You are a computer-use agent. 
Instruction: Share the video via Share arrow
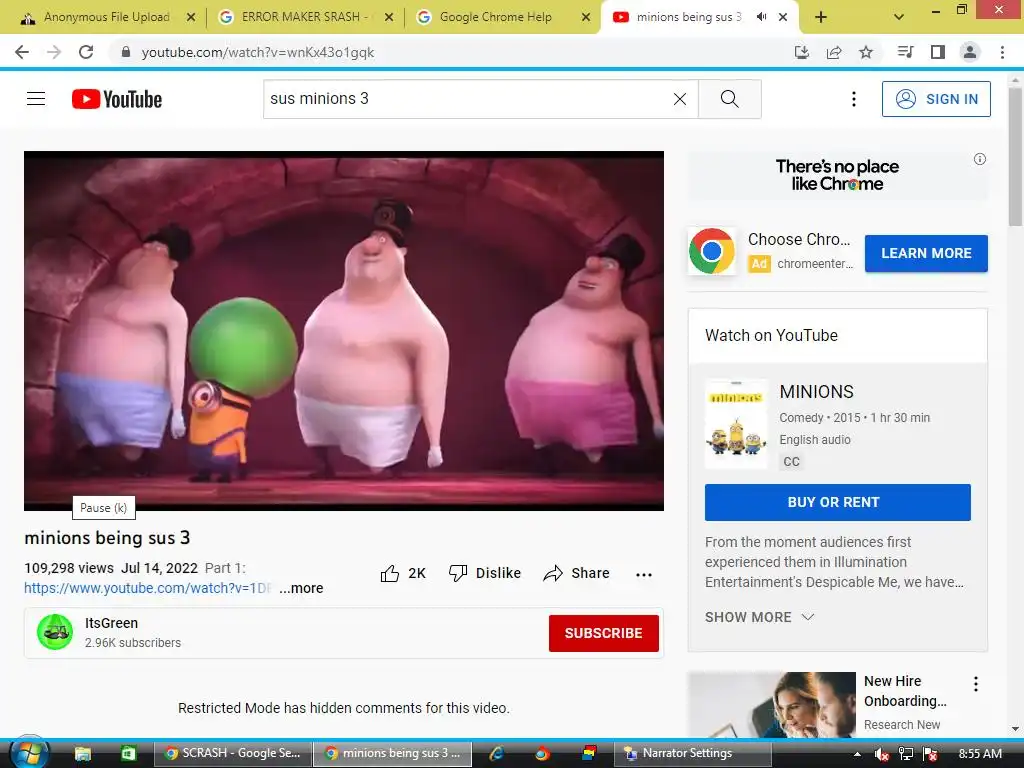point(577,573)
